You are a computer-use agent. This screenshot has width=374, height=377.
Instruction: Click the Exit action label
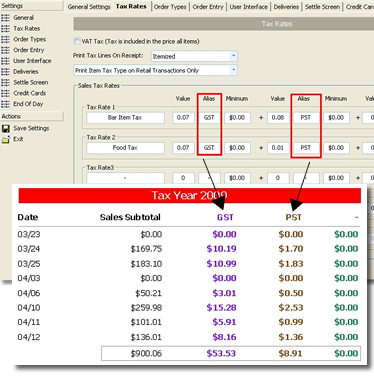18,139
